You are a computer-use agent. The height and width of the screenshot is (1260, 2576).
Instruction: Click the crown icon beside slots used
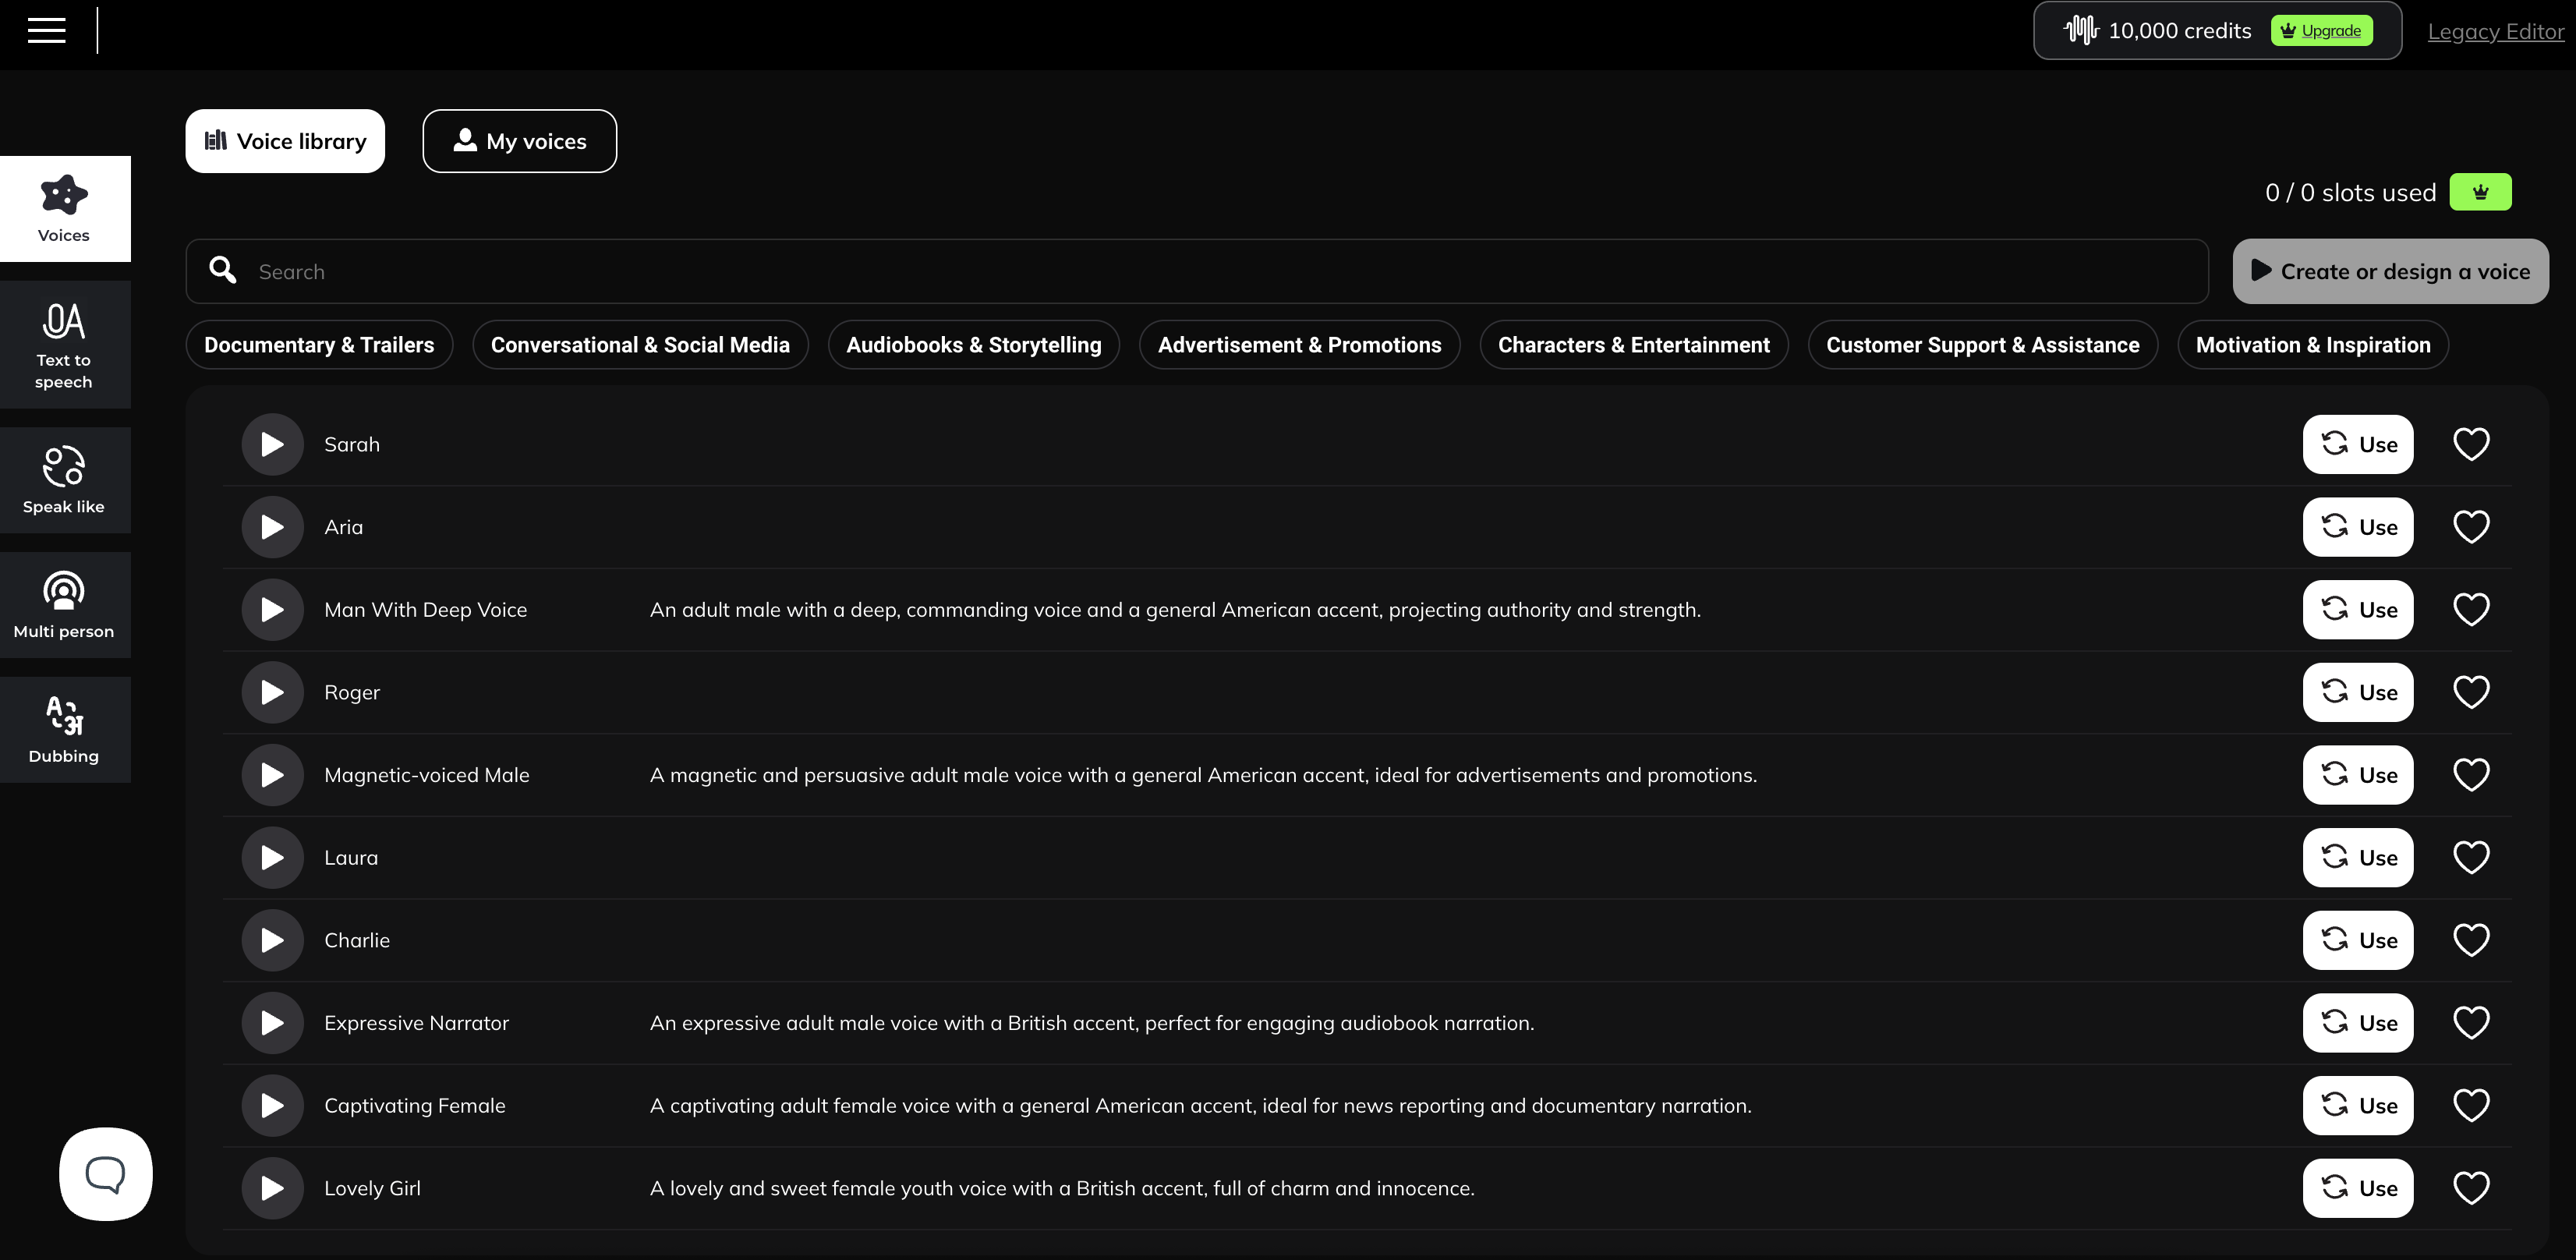[2481, 191]
